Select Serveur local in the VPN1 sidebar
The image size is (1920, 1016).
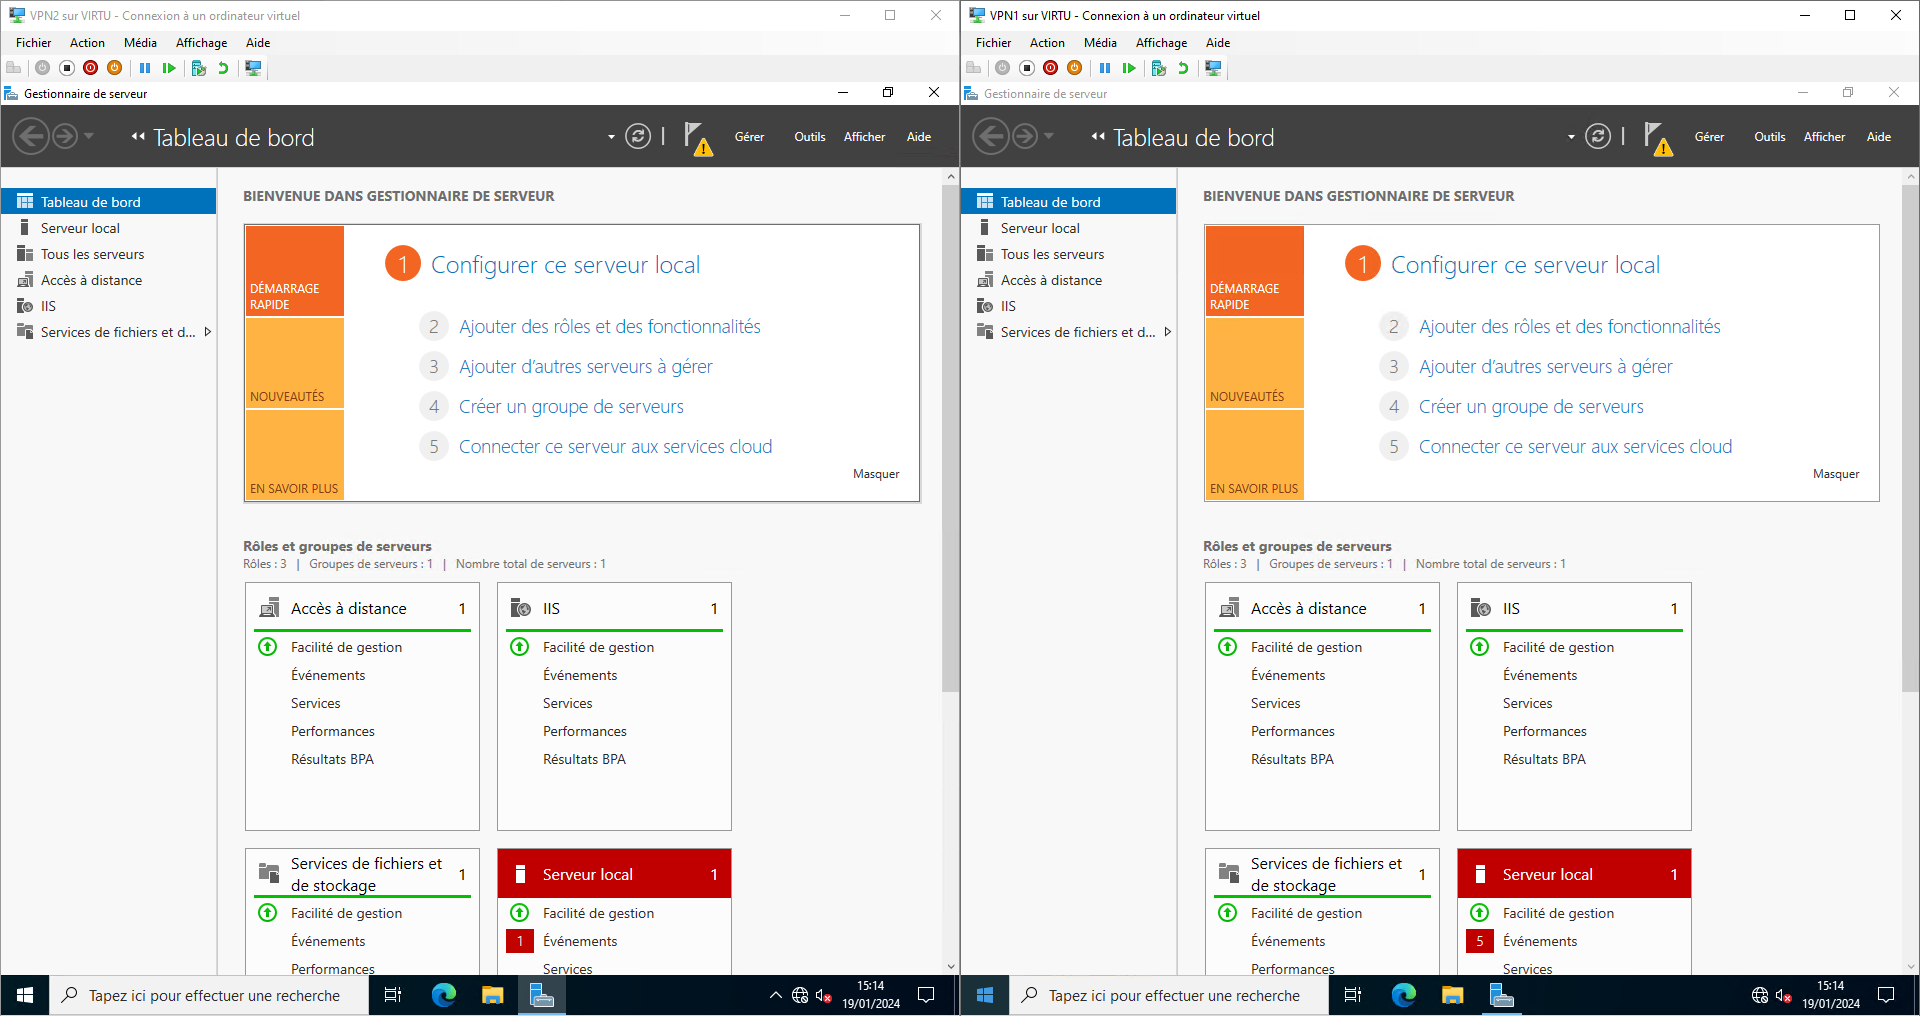(1040, 228)
